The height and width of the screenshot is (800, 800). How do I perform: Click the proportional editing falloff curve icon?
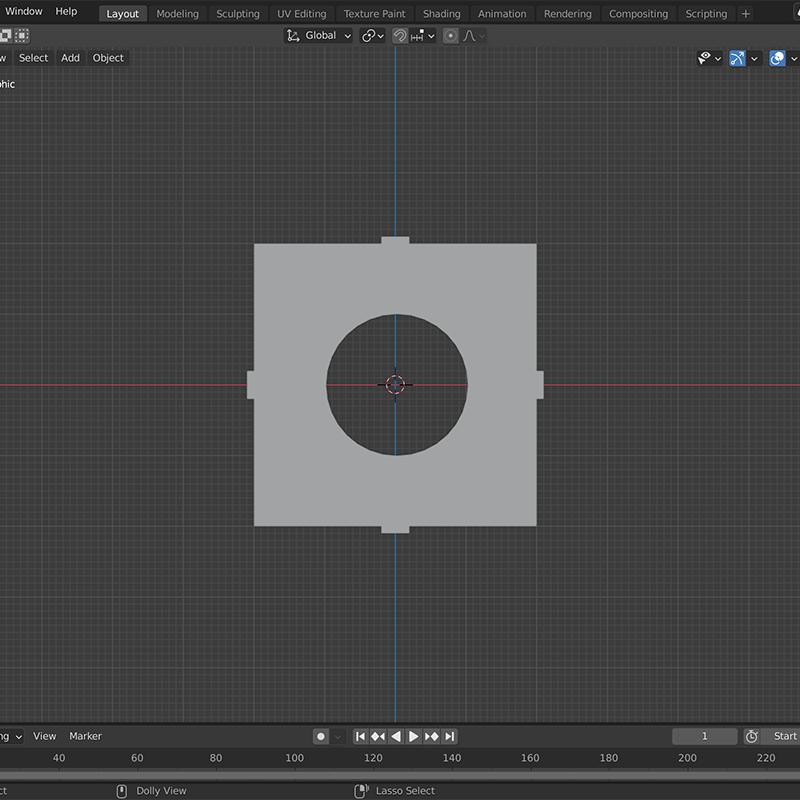pyautogui.click(x=468, y=35)
